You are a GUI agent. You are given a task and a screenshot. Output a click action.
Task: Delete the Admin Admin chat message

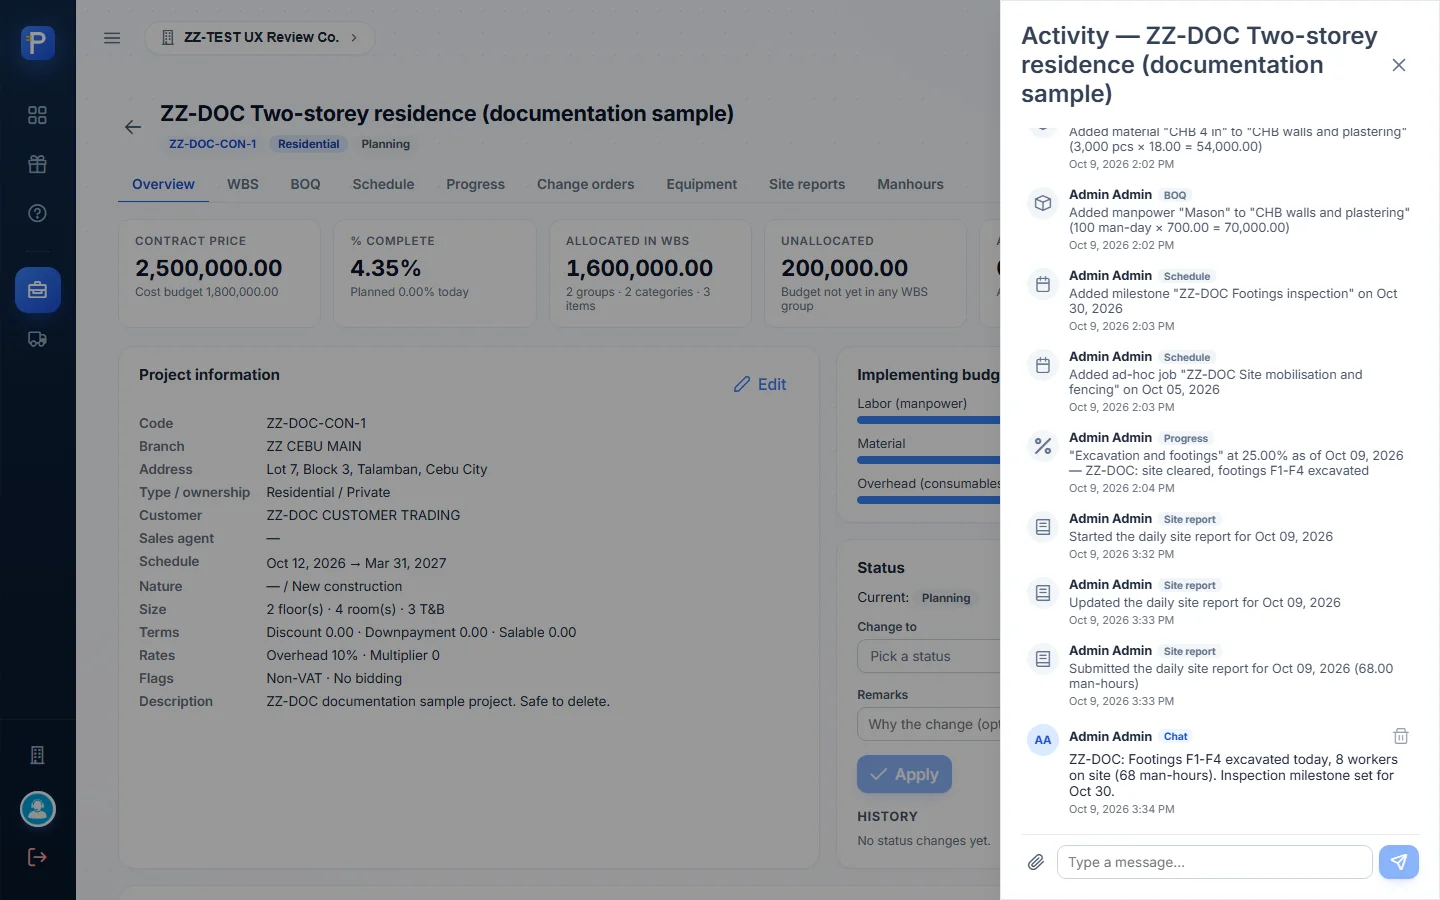coord(1401,736)
